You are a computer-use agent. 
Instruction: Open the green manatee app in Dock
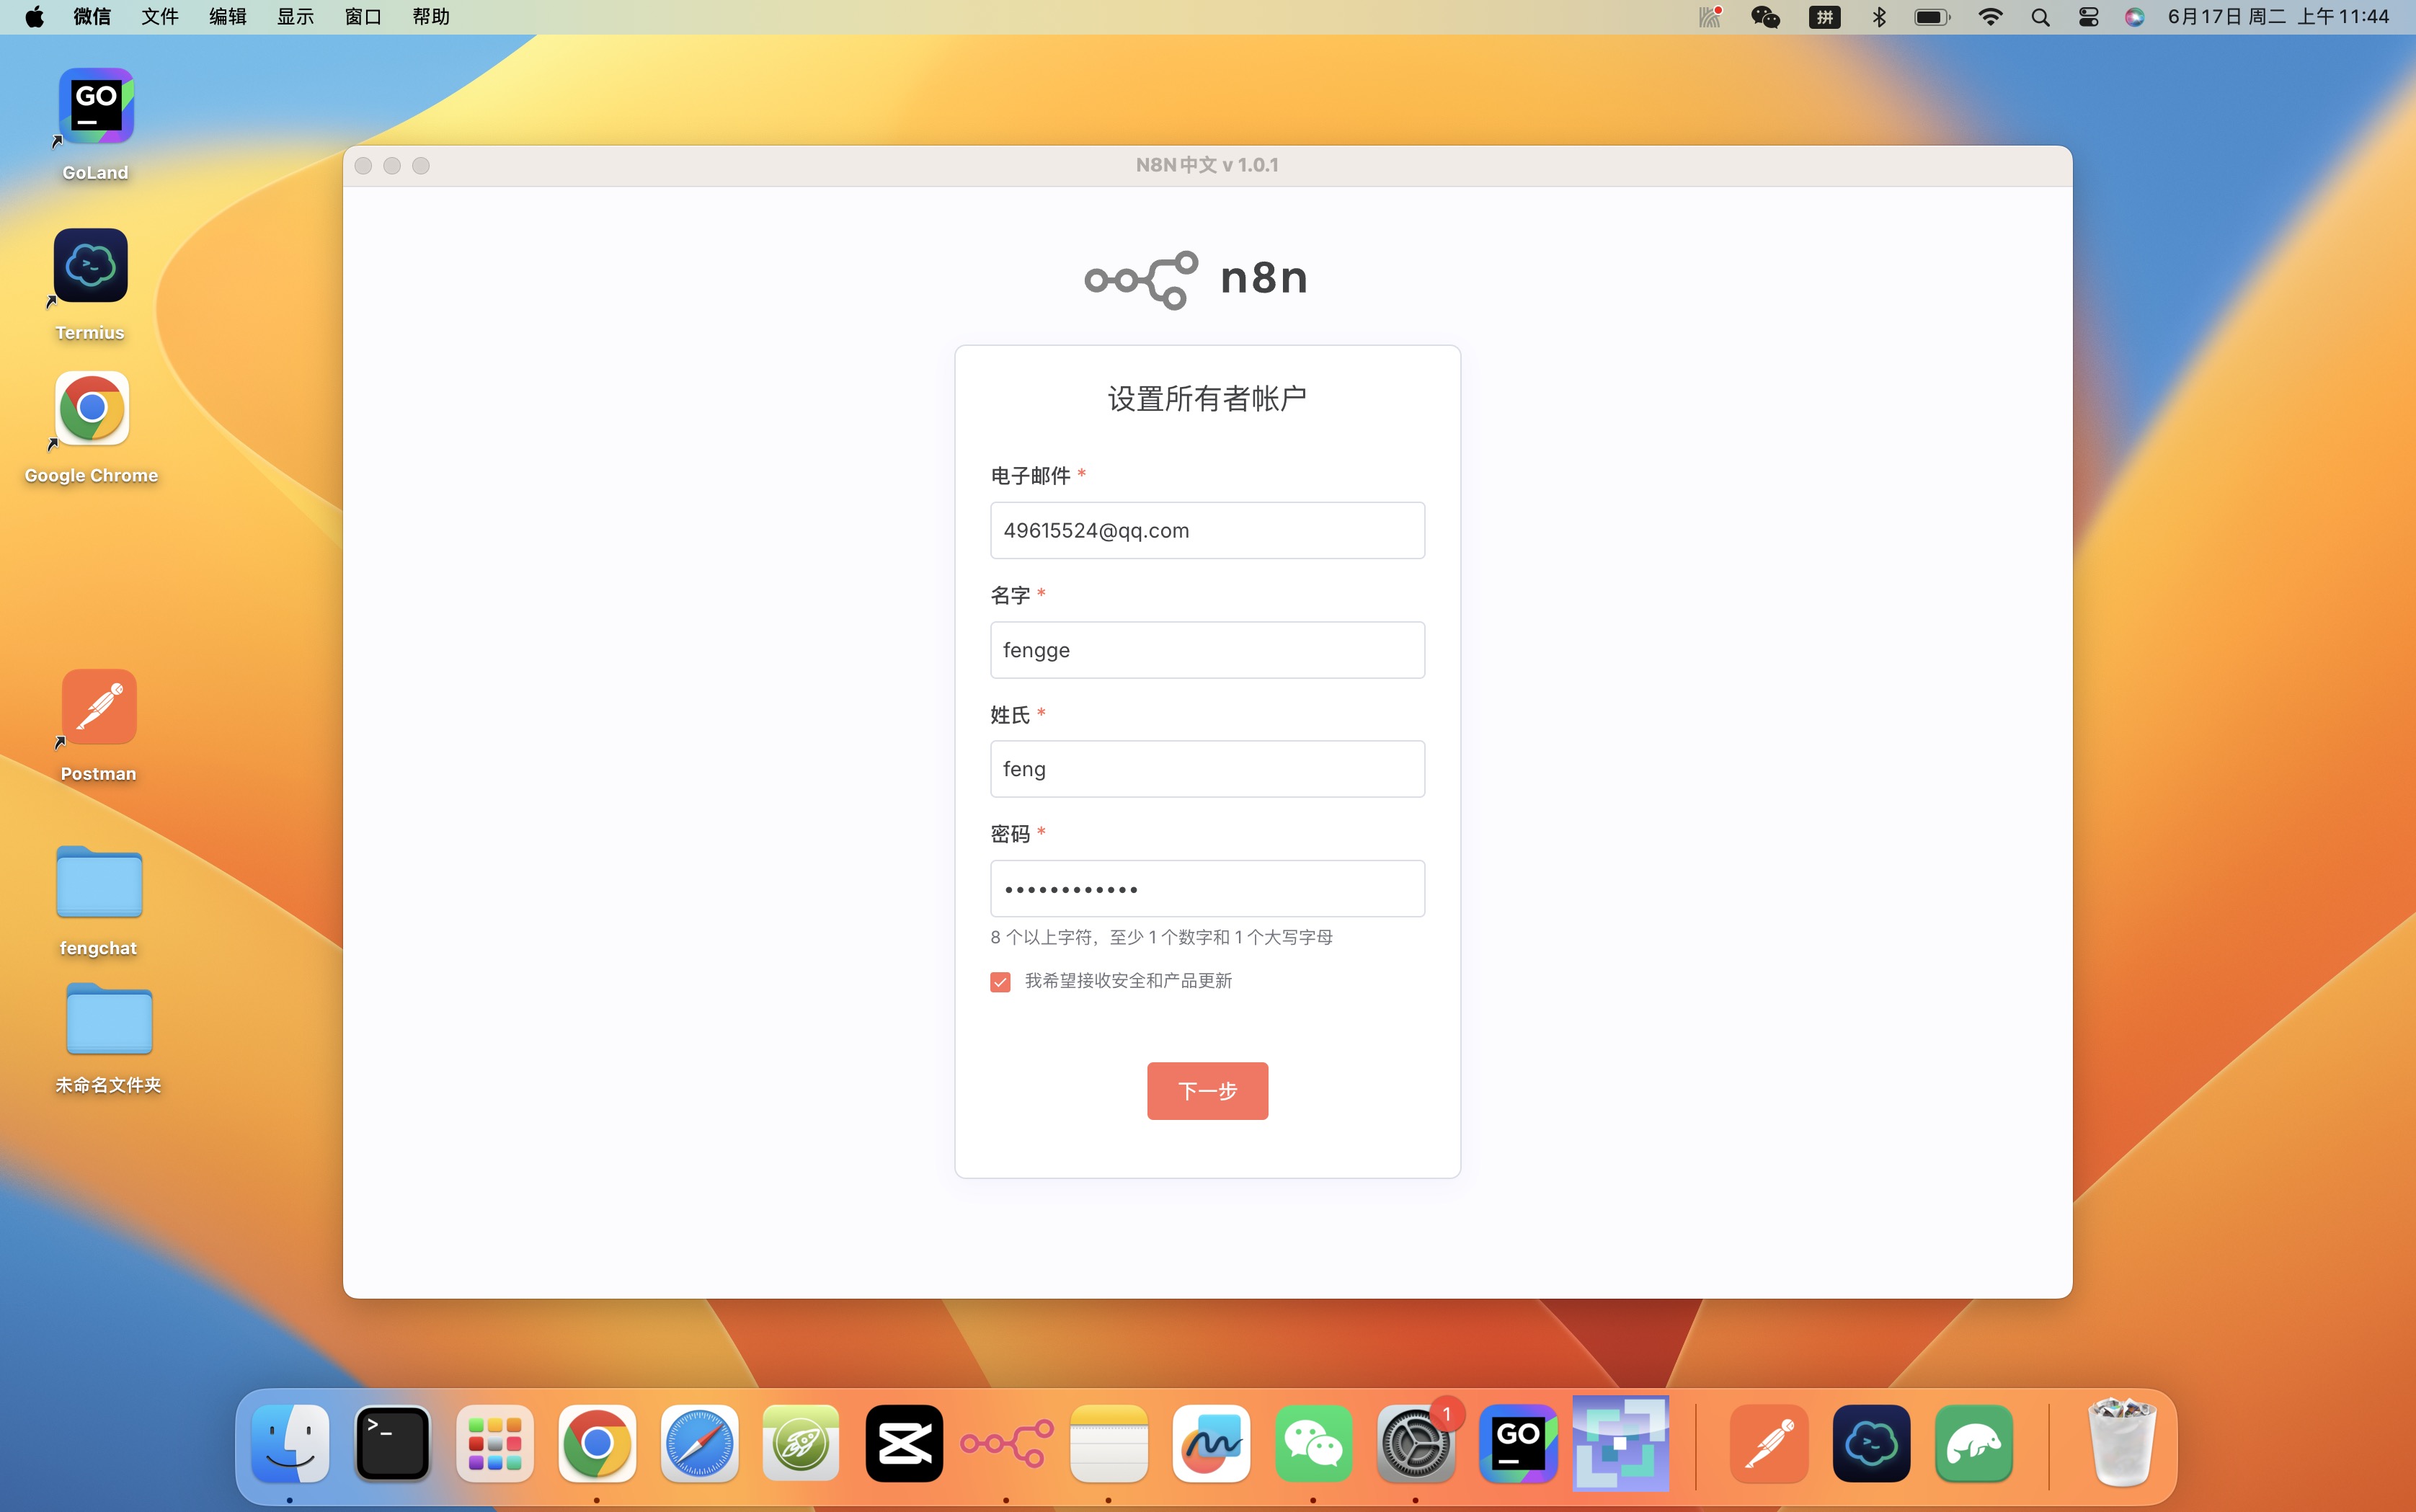pos(1973,1443)
